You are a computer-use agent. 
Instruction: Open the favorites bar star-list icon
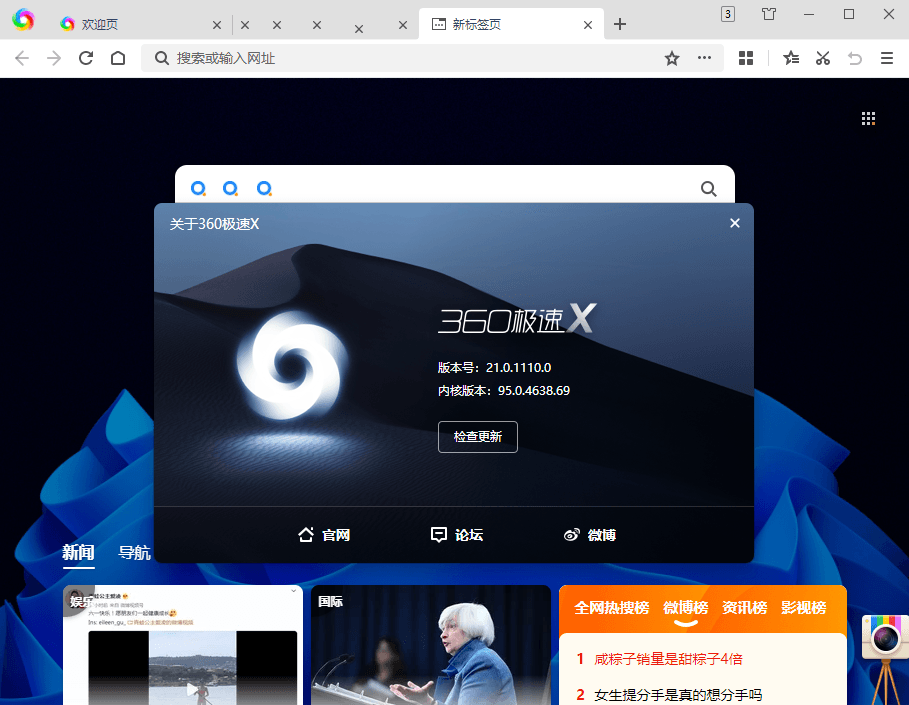pyautogui.click(x=790, y=58)
